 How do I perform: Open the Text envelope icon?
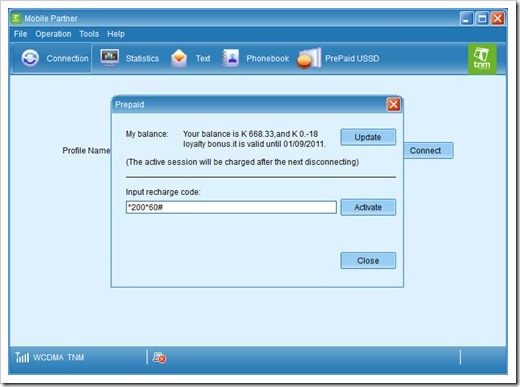(179, 58)
